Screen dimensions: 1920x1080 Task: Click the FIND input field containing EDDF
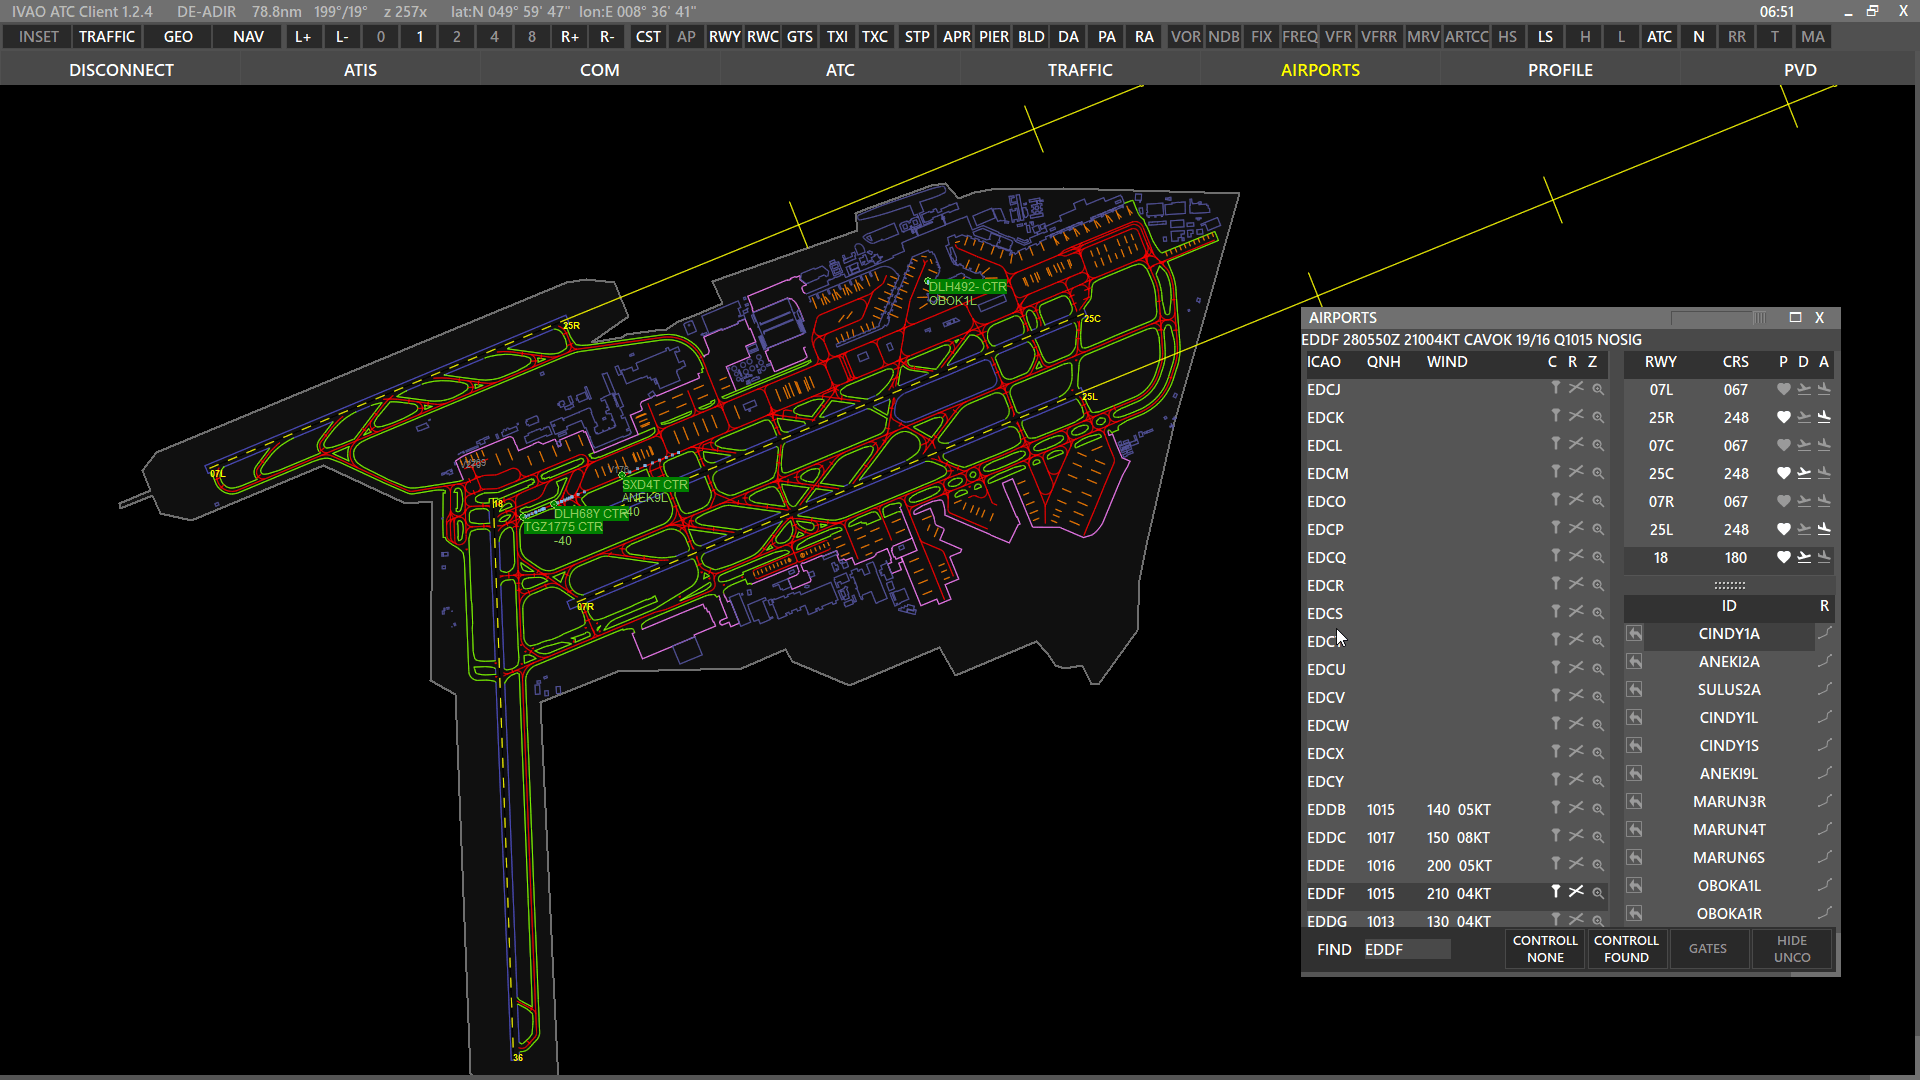tap(1406, 949)
